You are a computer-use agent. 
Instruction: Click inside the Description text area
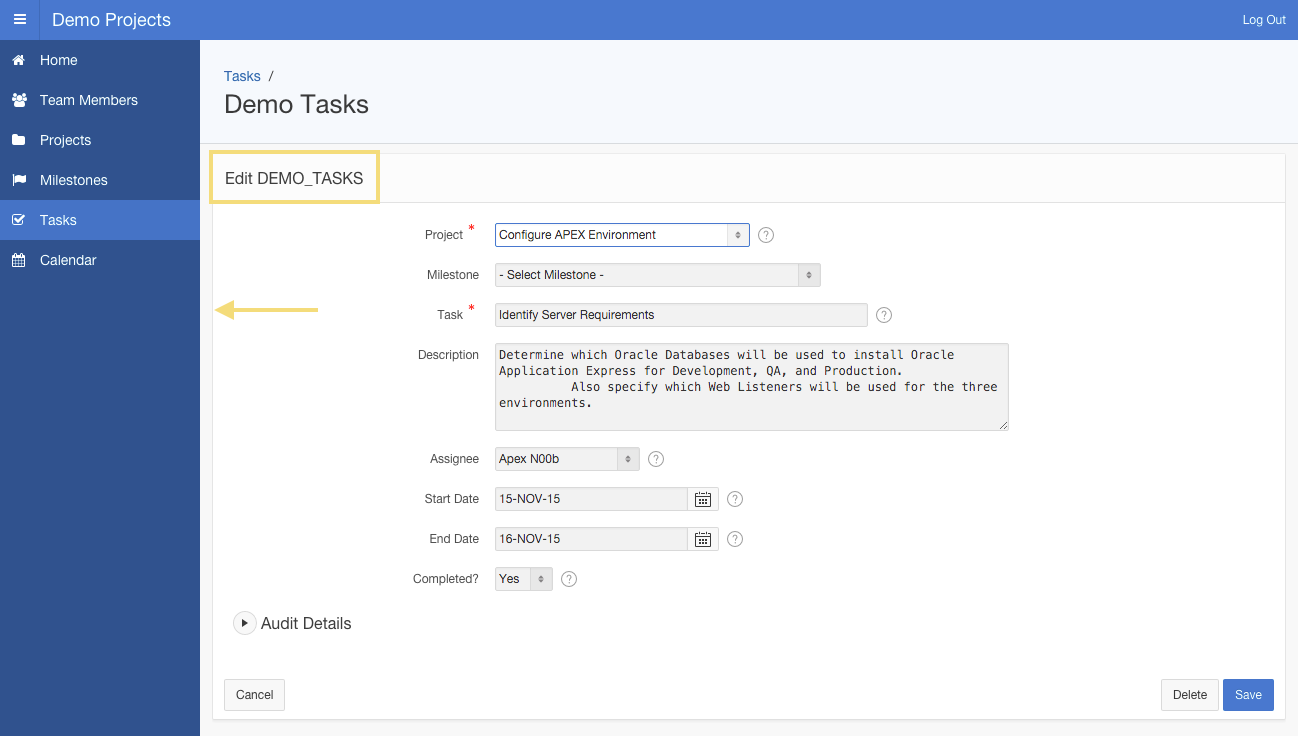pyautogui.click(x=750, y=386)
